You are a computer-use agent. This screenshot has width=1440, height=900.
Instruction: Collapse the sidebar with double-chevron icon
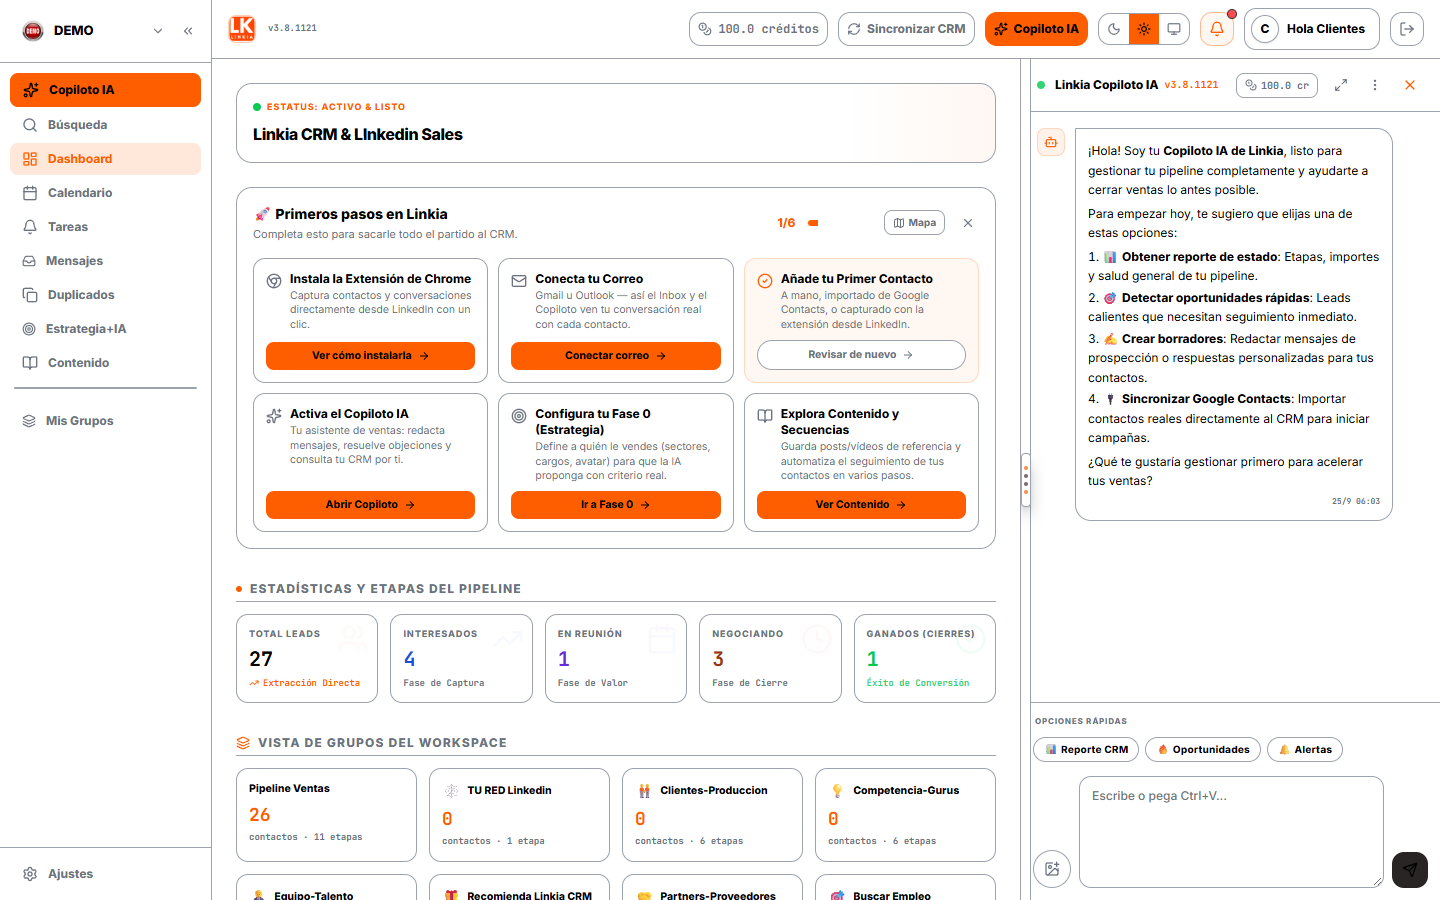point(188,31)
